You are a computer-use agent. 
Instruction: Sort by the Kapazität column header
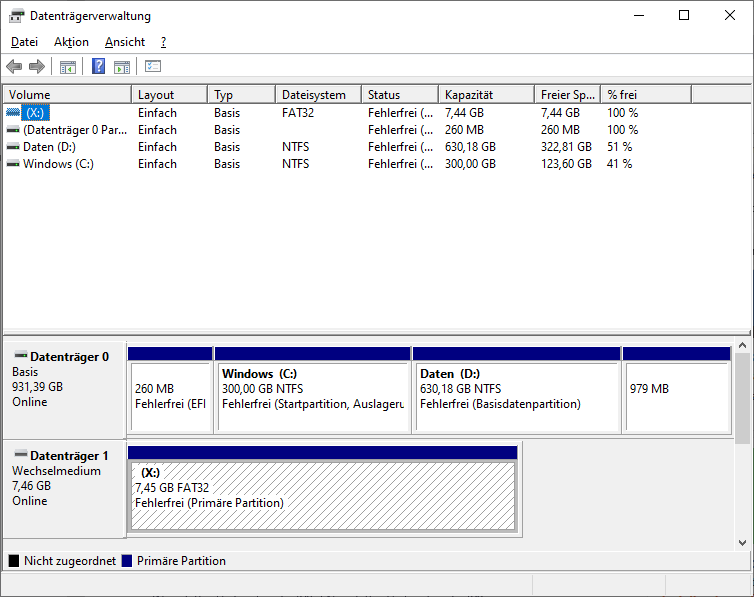pos(487,95)
